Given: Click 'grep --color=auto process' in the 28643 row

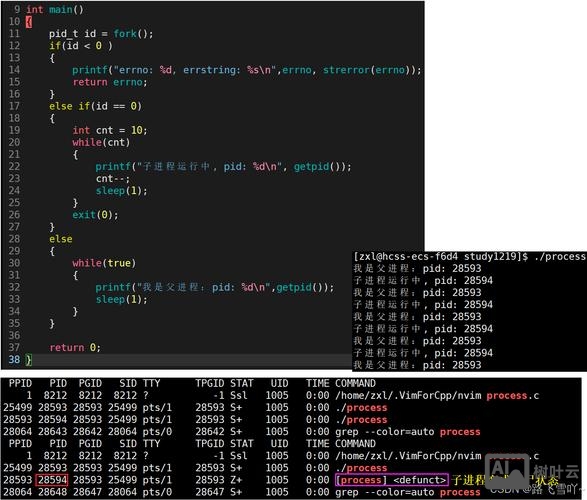Looking at the screenshot, I should (x=408, y=432).
